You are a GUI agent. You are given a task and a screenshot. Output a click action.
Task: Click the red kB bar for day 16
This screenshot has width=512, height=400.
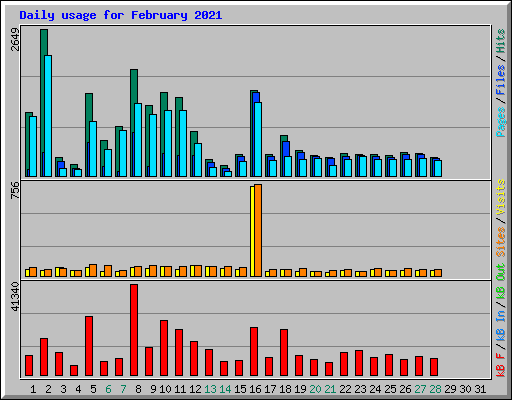point(254,352)
